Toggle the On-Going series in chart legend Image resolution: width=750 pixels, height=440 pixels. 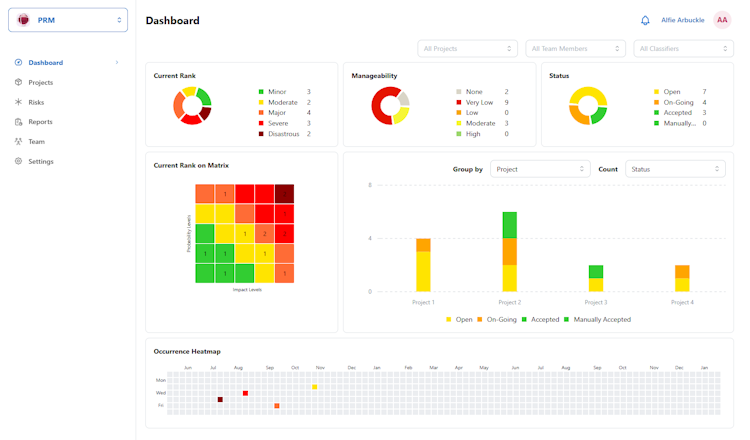497,319
